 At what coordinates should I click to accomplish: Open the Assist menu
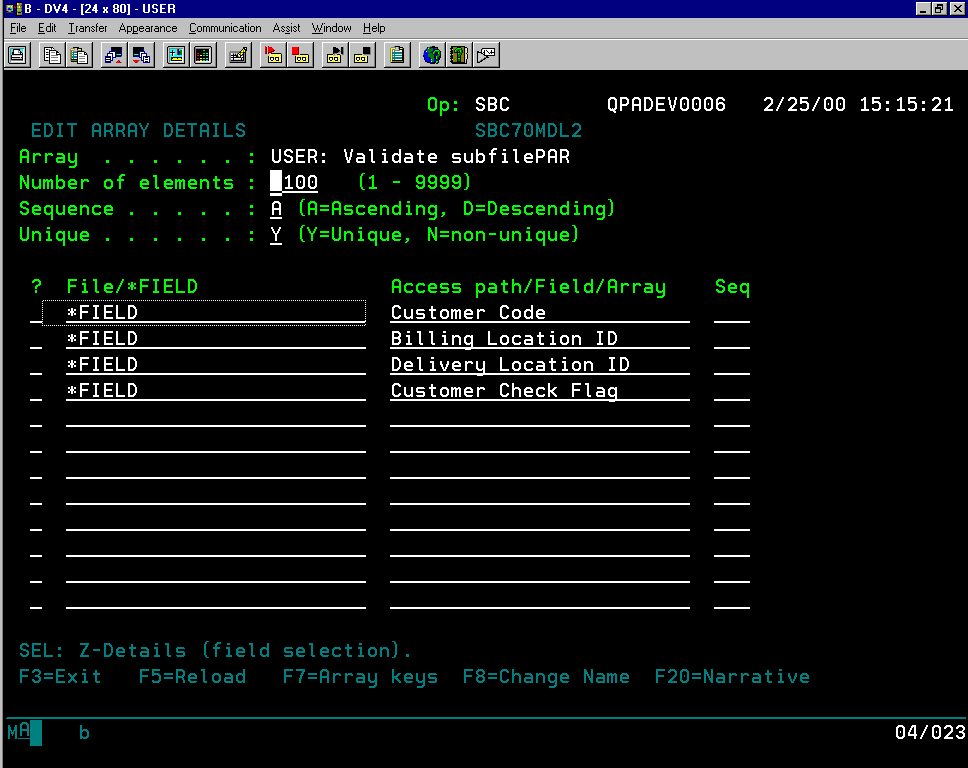tap(286, 28)
